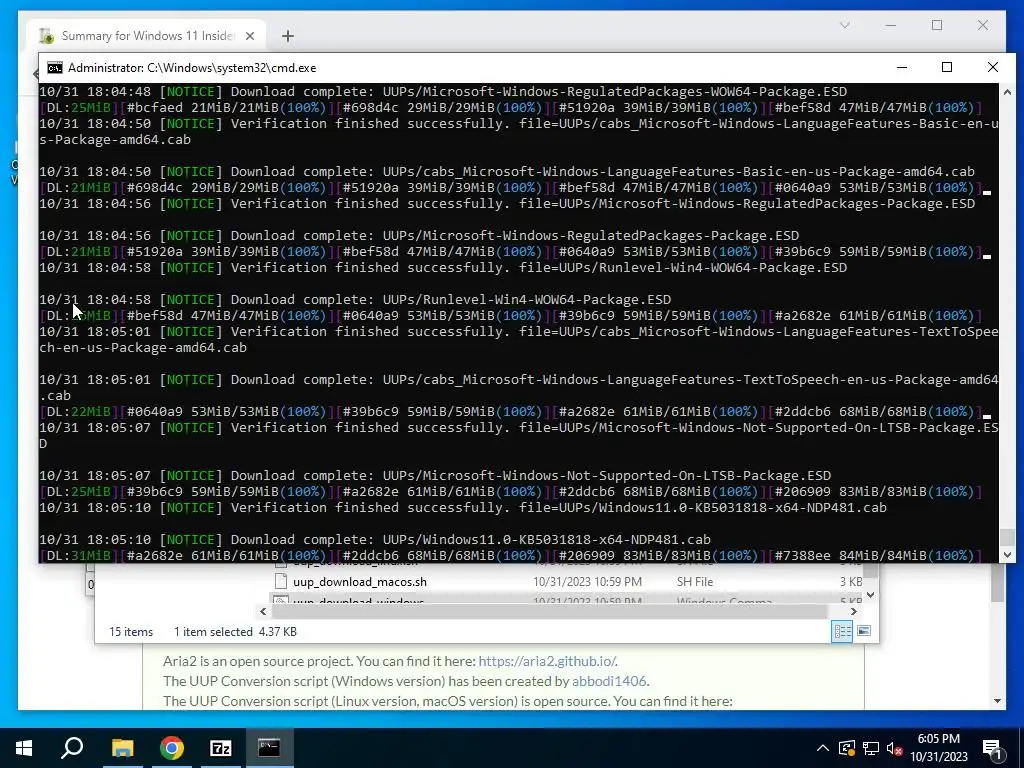Minimize the Administrator cmd.exe window
The width and height of the screenshot is (1024, 768).
click(x=902, y=67)
